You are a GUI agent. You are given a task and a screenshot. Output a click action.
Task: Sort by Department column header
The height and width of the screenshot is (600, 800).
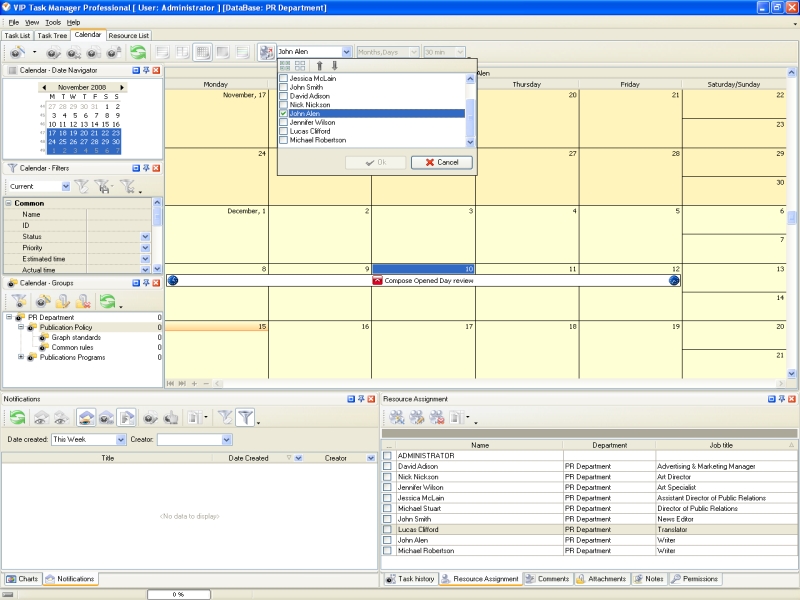(609, 445)
